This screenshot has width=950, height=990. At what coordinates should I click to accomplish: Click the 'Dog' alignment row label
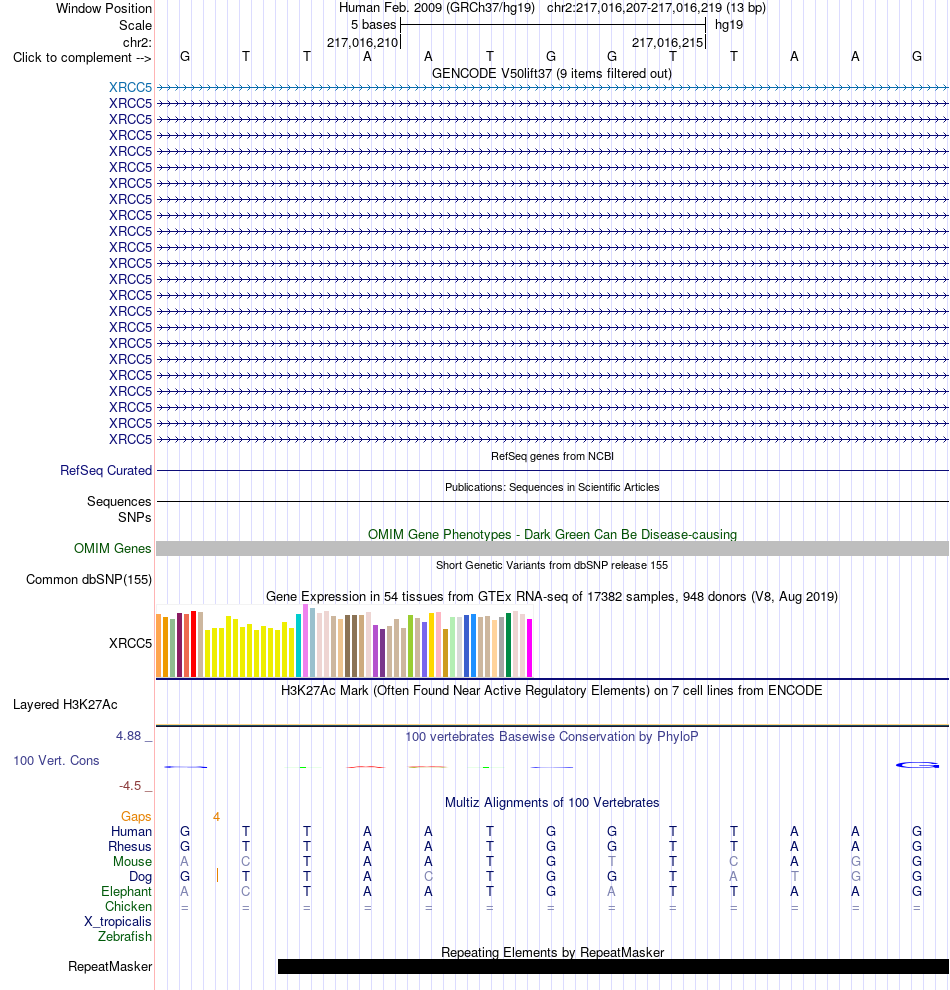tap(140, 876)
